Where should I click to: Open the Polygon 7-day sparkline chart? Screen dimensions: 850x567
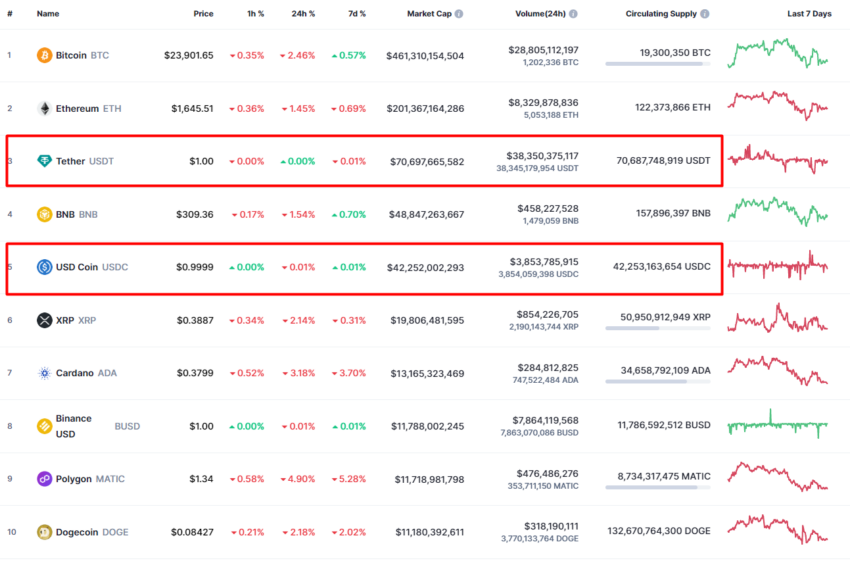pos(778,477)
